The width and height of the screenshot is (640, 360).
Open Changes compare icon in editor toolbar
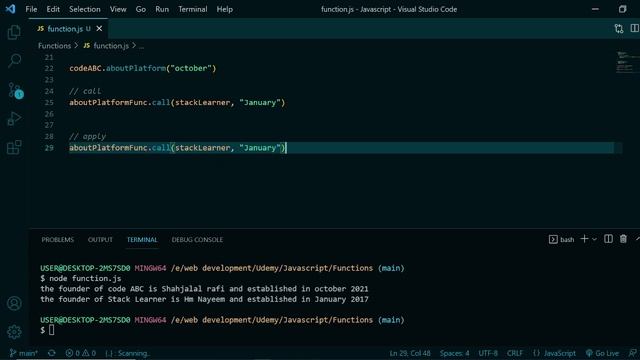[x=619, y=29]
